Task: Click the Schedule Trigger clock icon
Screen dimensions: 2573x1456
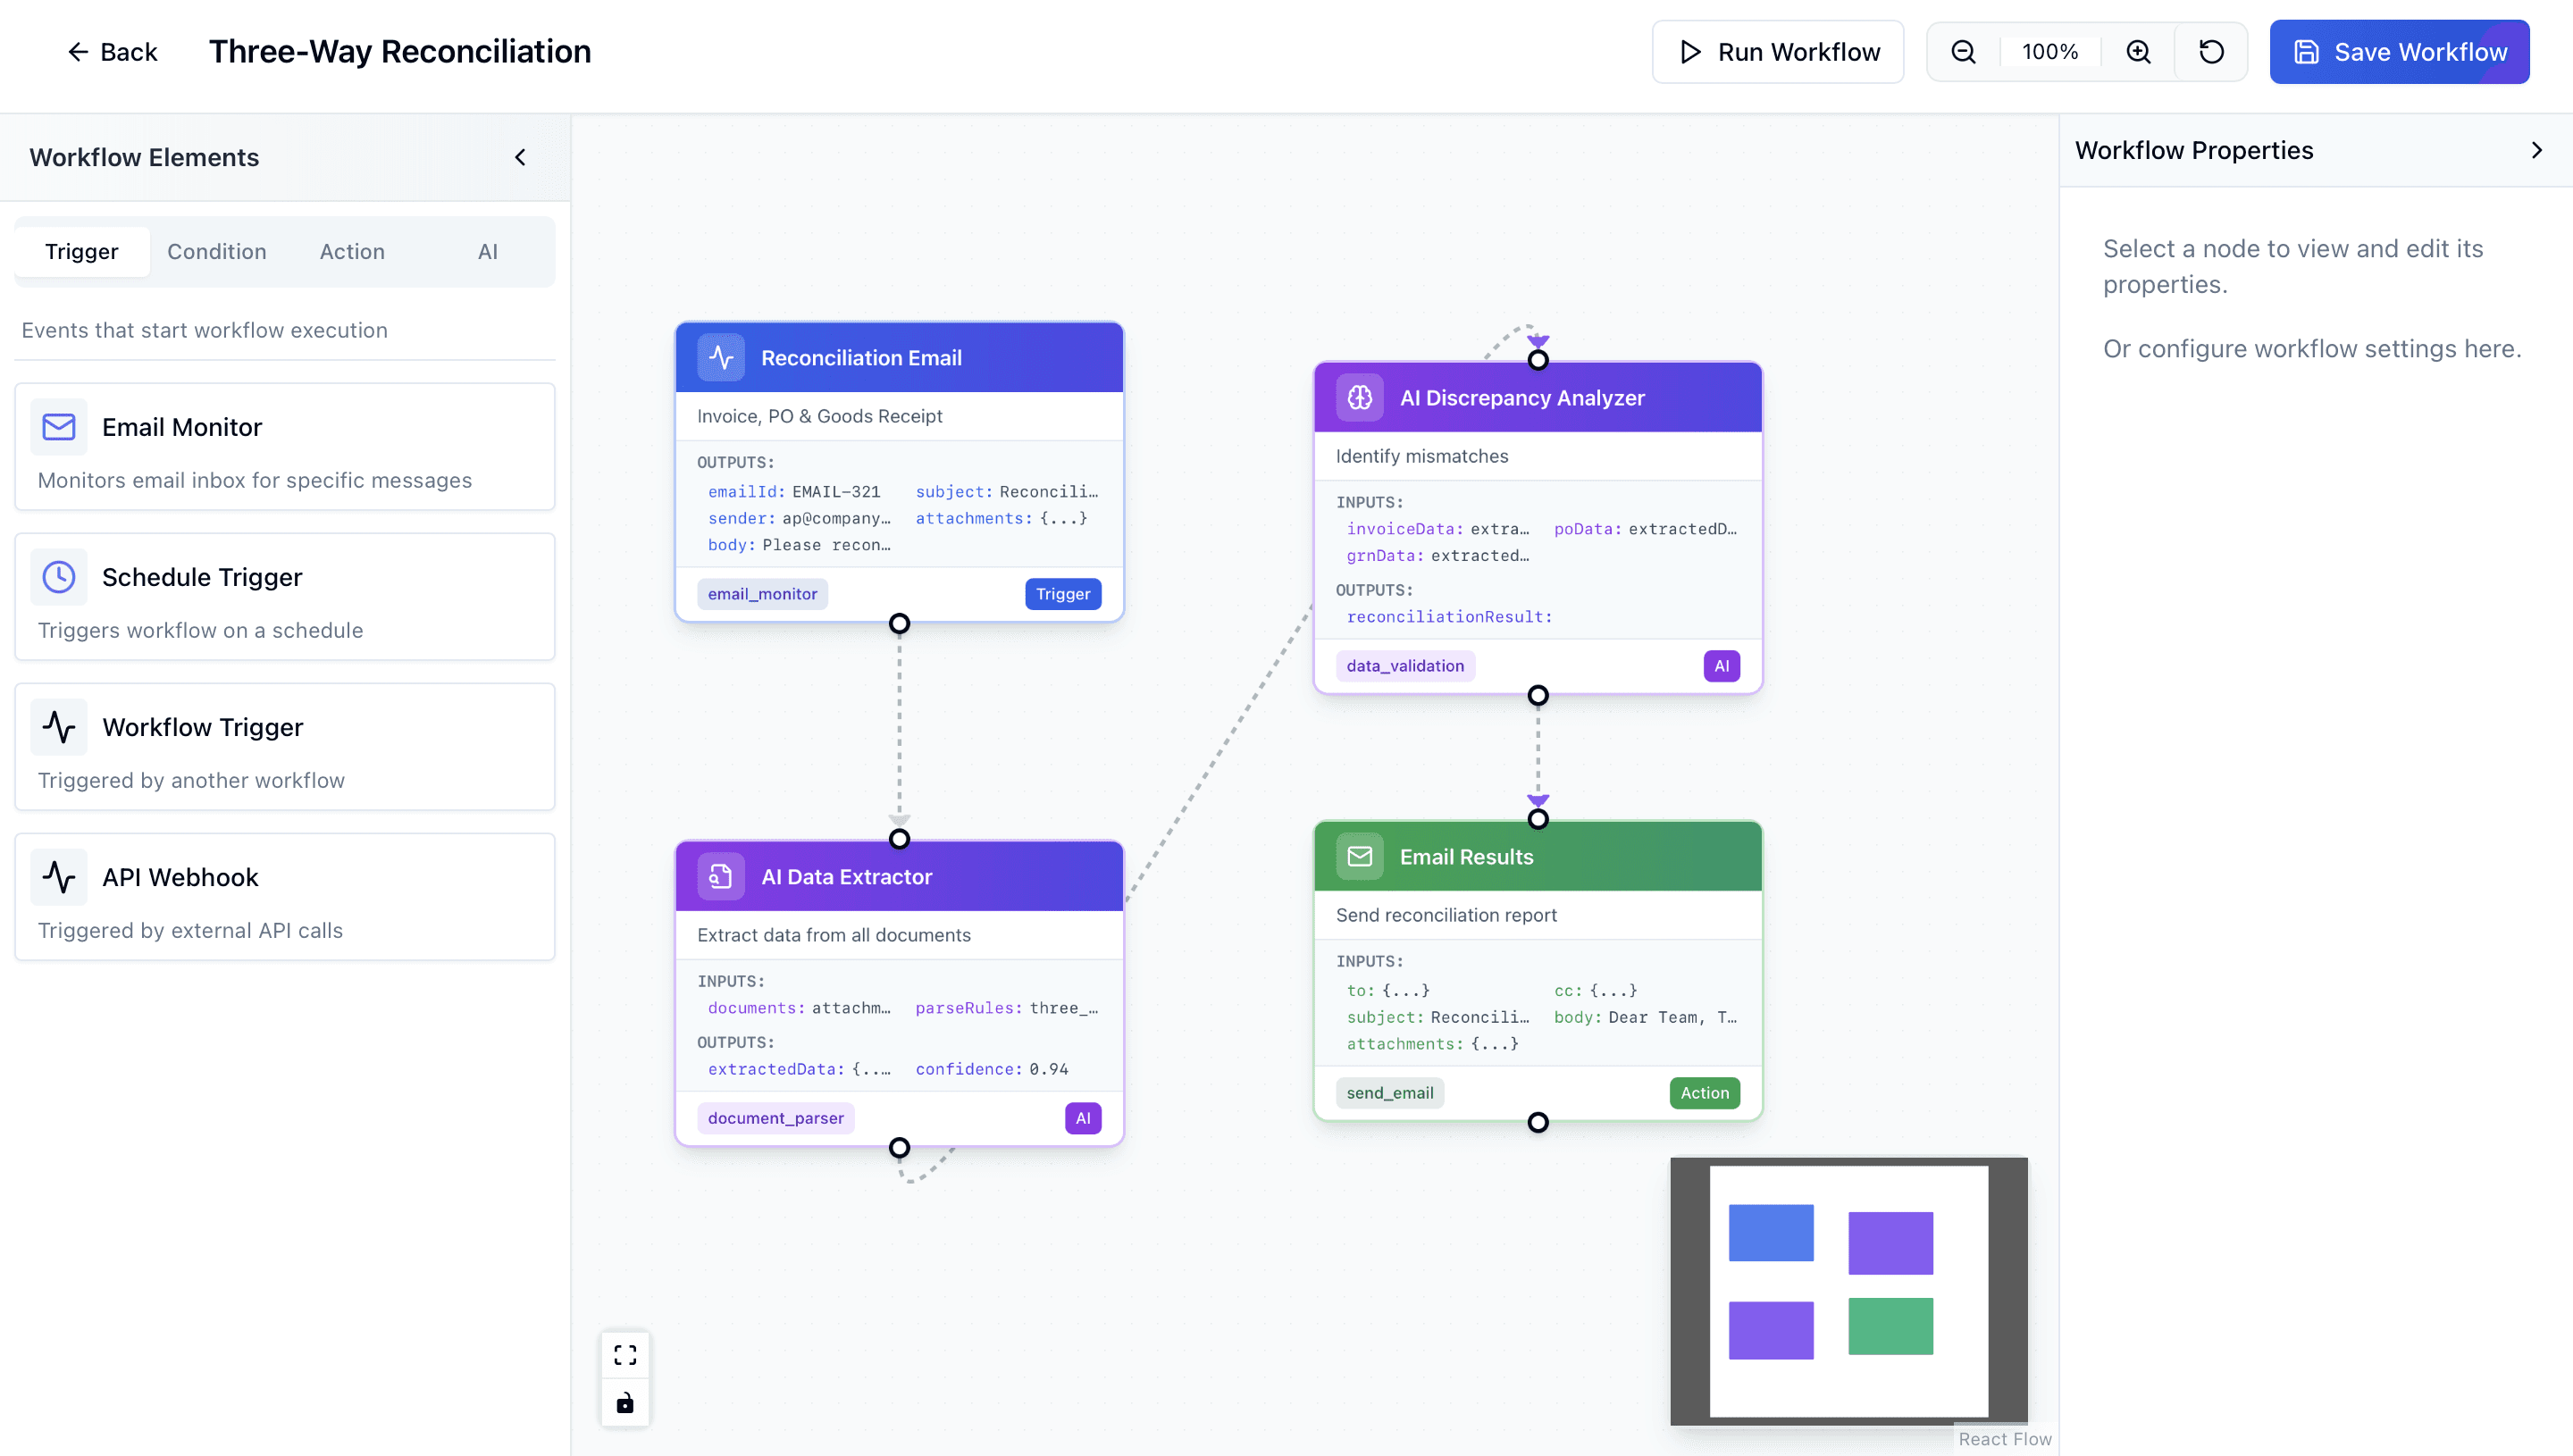Action: (x=59, y=577)
